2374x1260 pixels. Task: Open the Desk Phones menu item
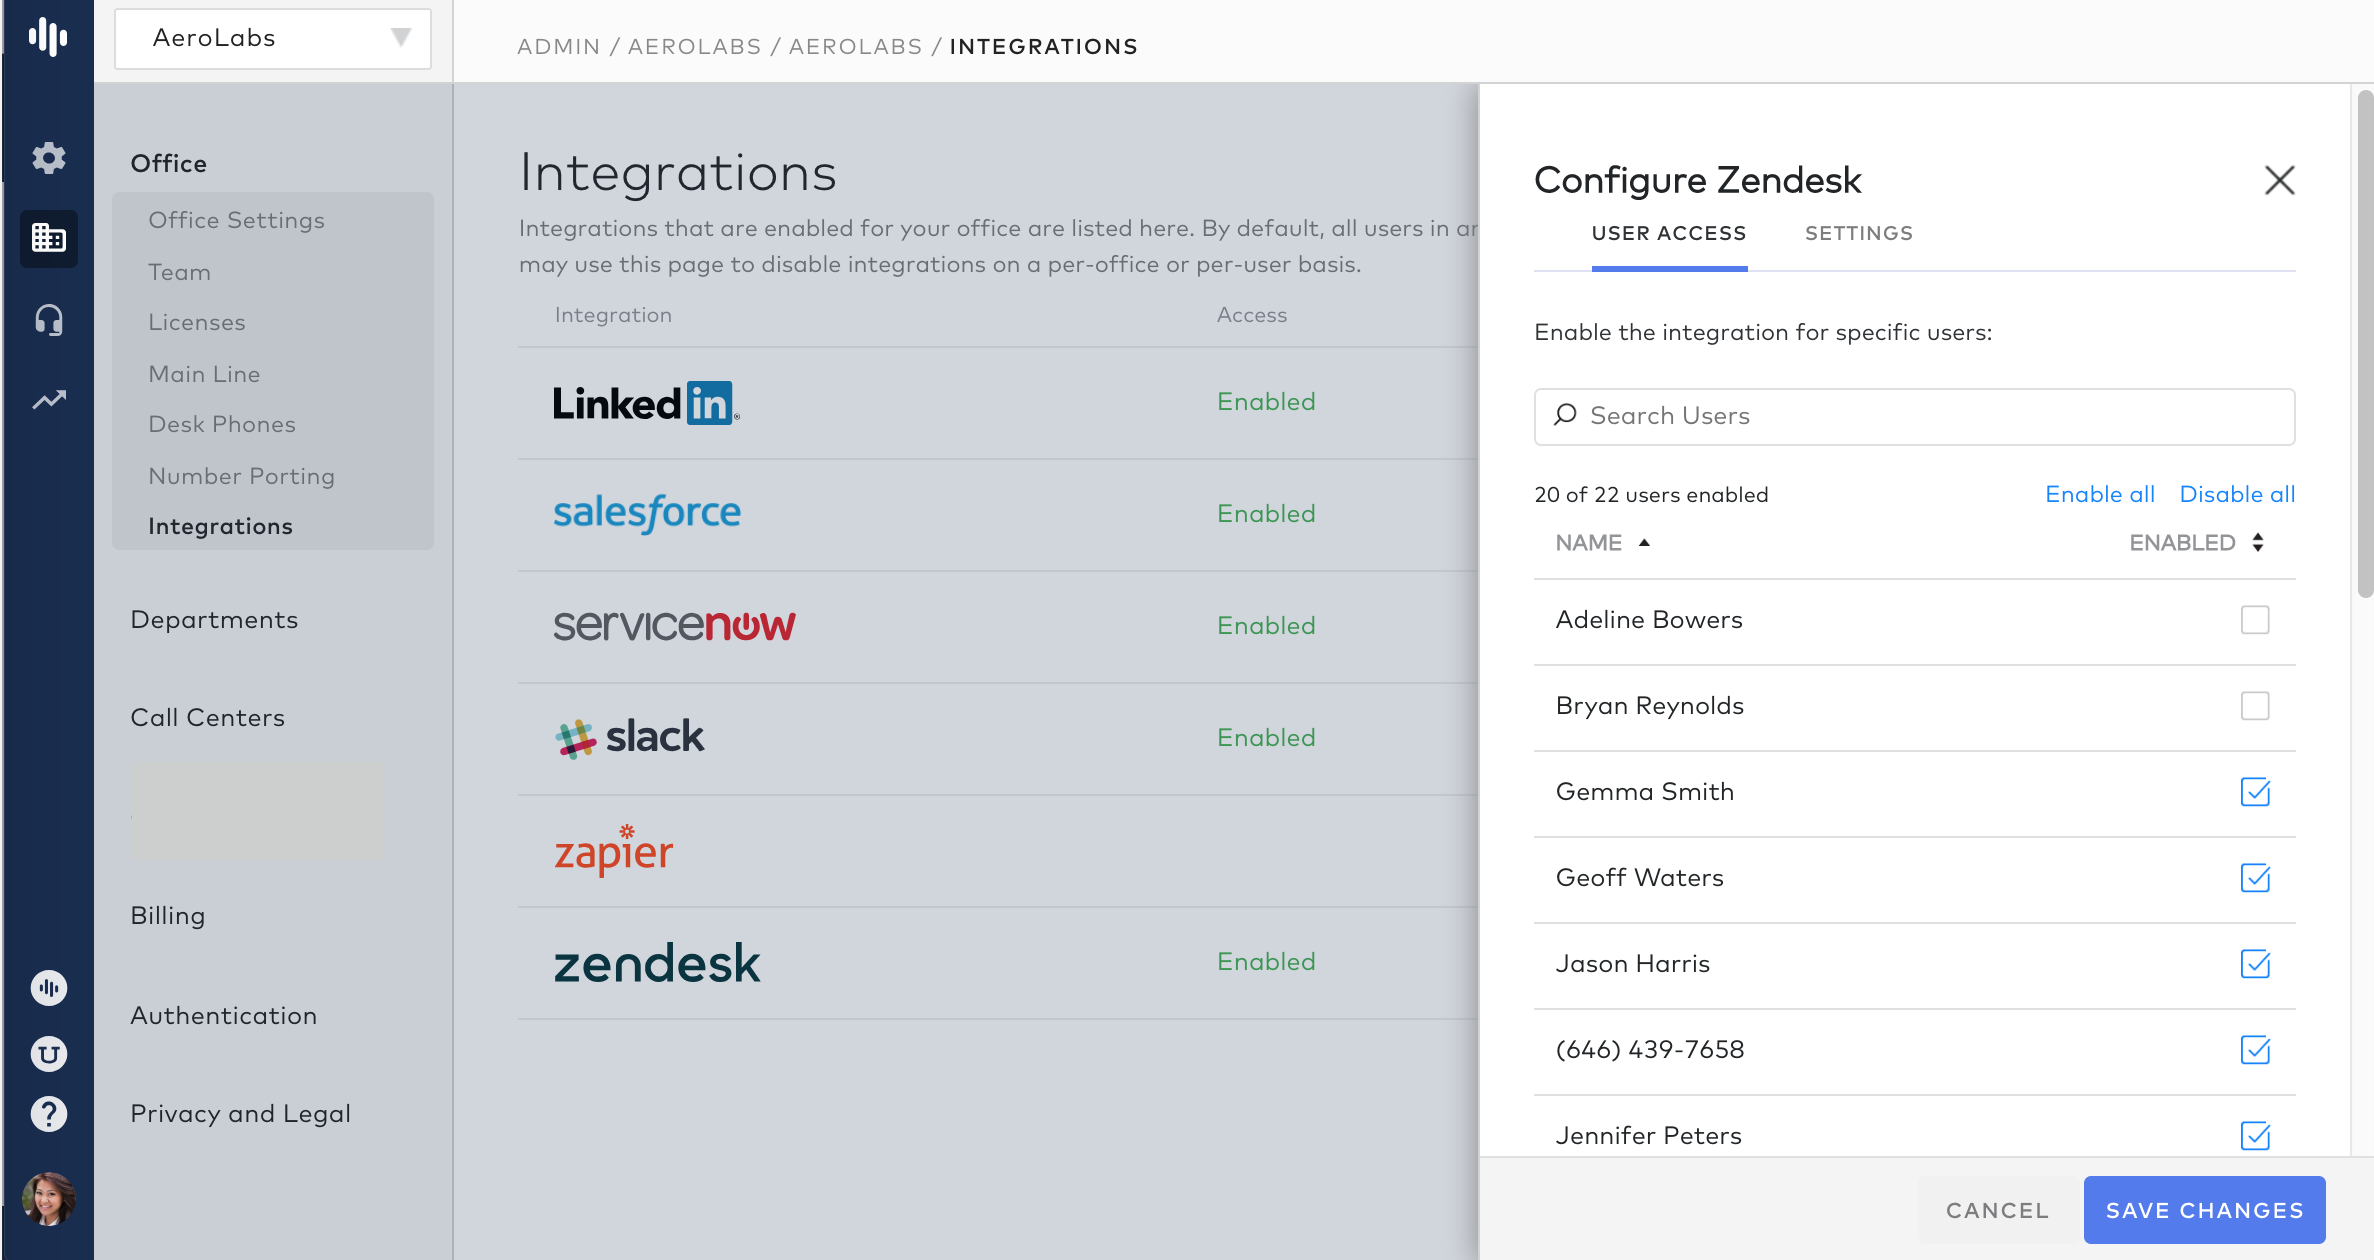click(222, 424)
